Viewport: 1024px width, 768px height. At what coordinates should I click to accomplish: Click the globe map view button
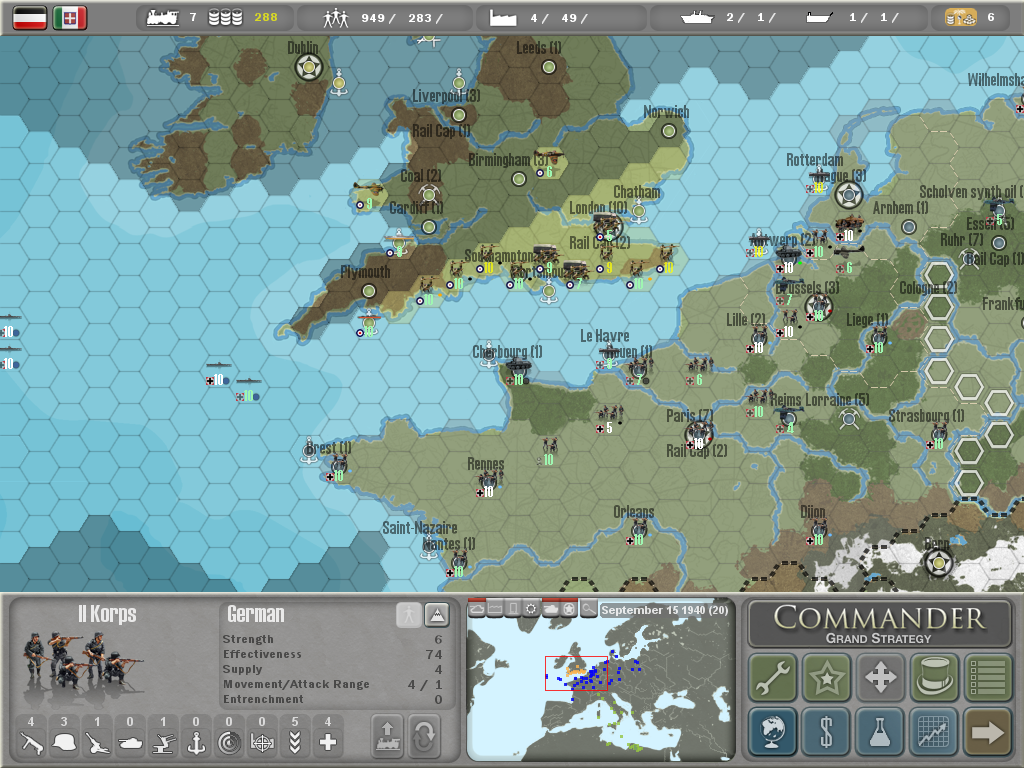(x=772, y=732)
